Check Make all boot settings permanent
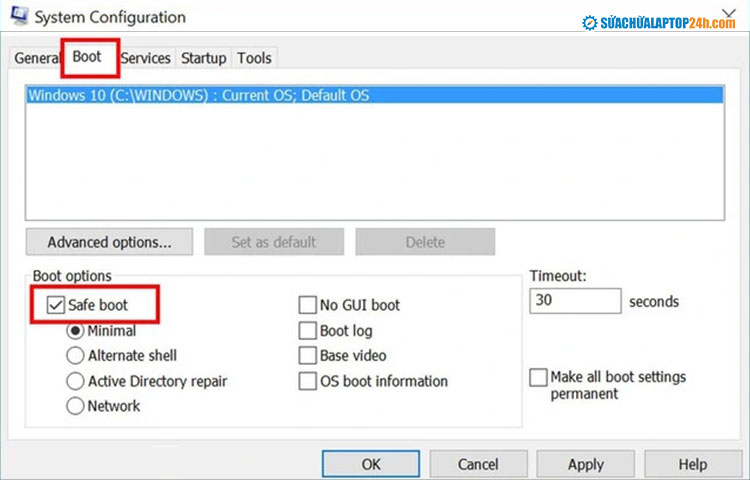 point(539,377)
